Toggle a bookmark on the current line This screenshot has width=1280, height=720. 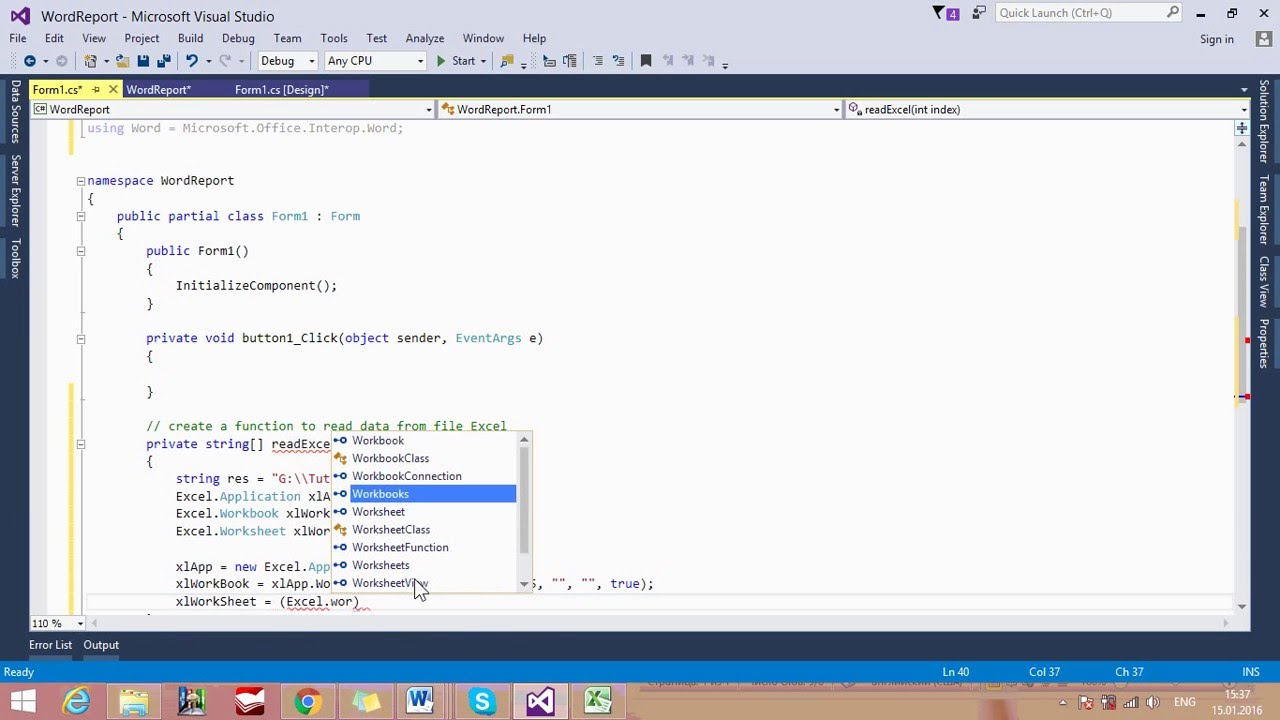tap(646, 61)
